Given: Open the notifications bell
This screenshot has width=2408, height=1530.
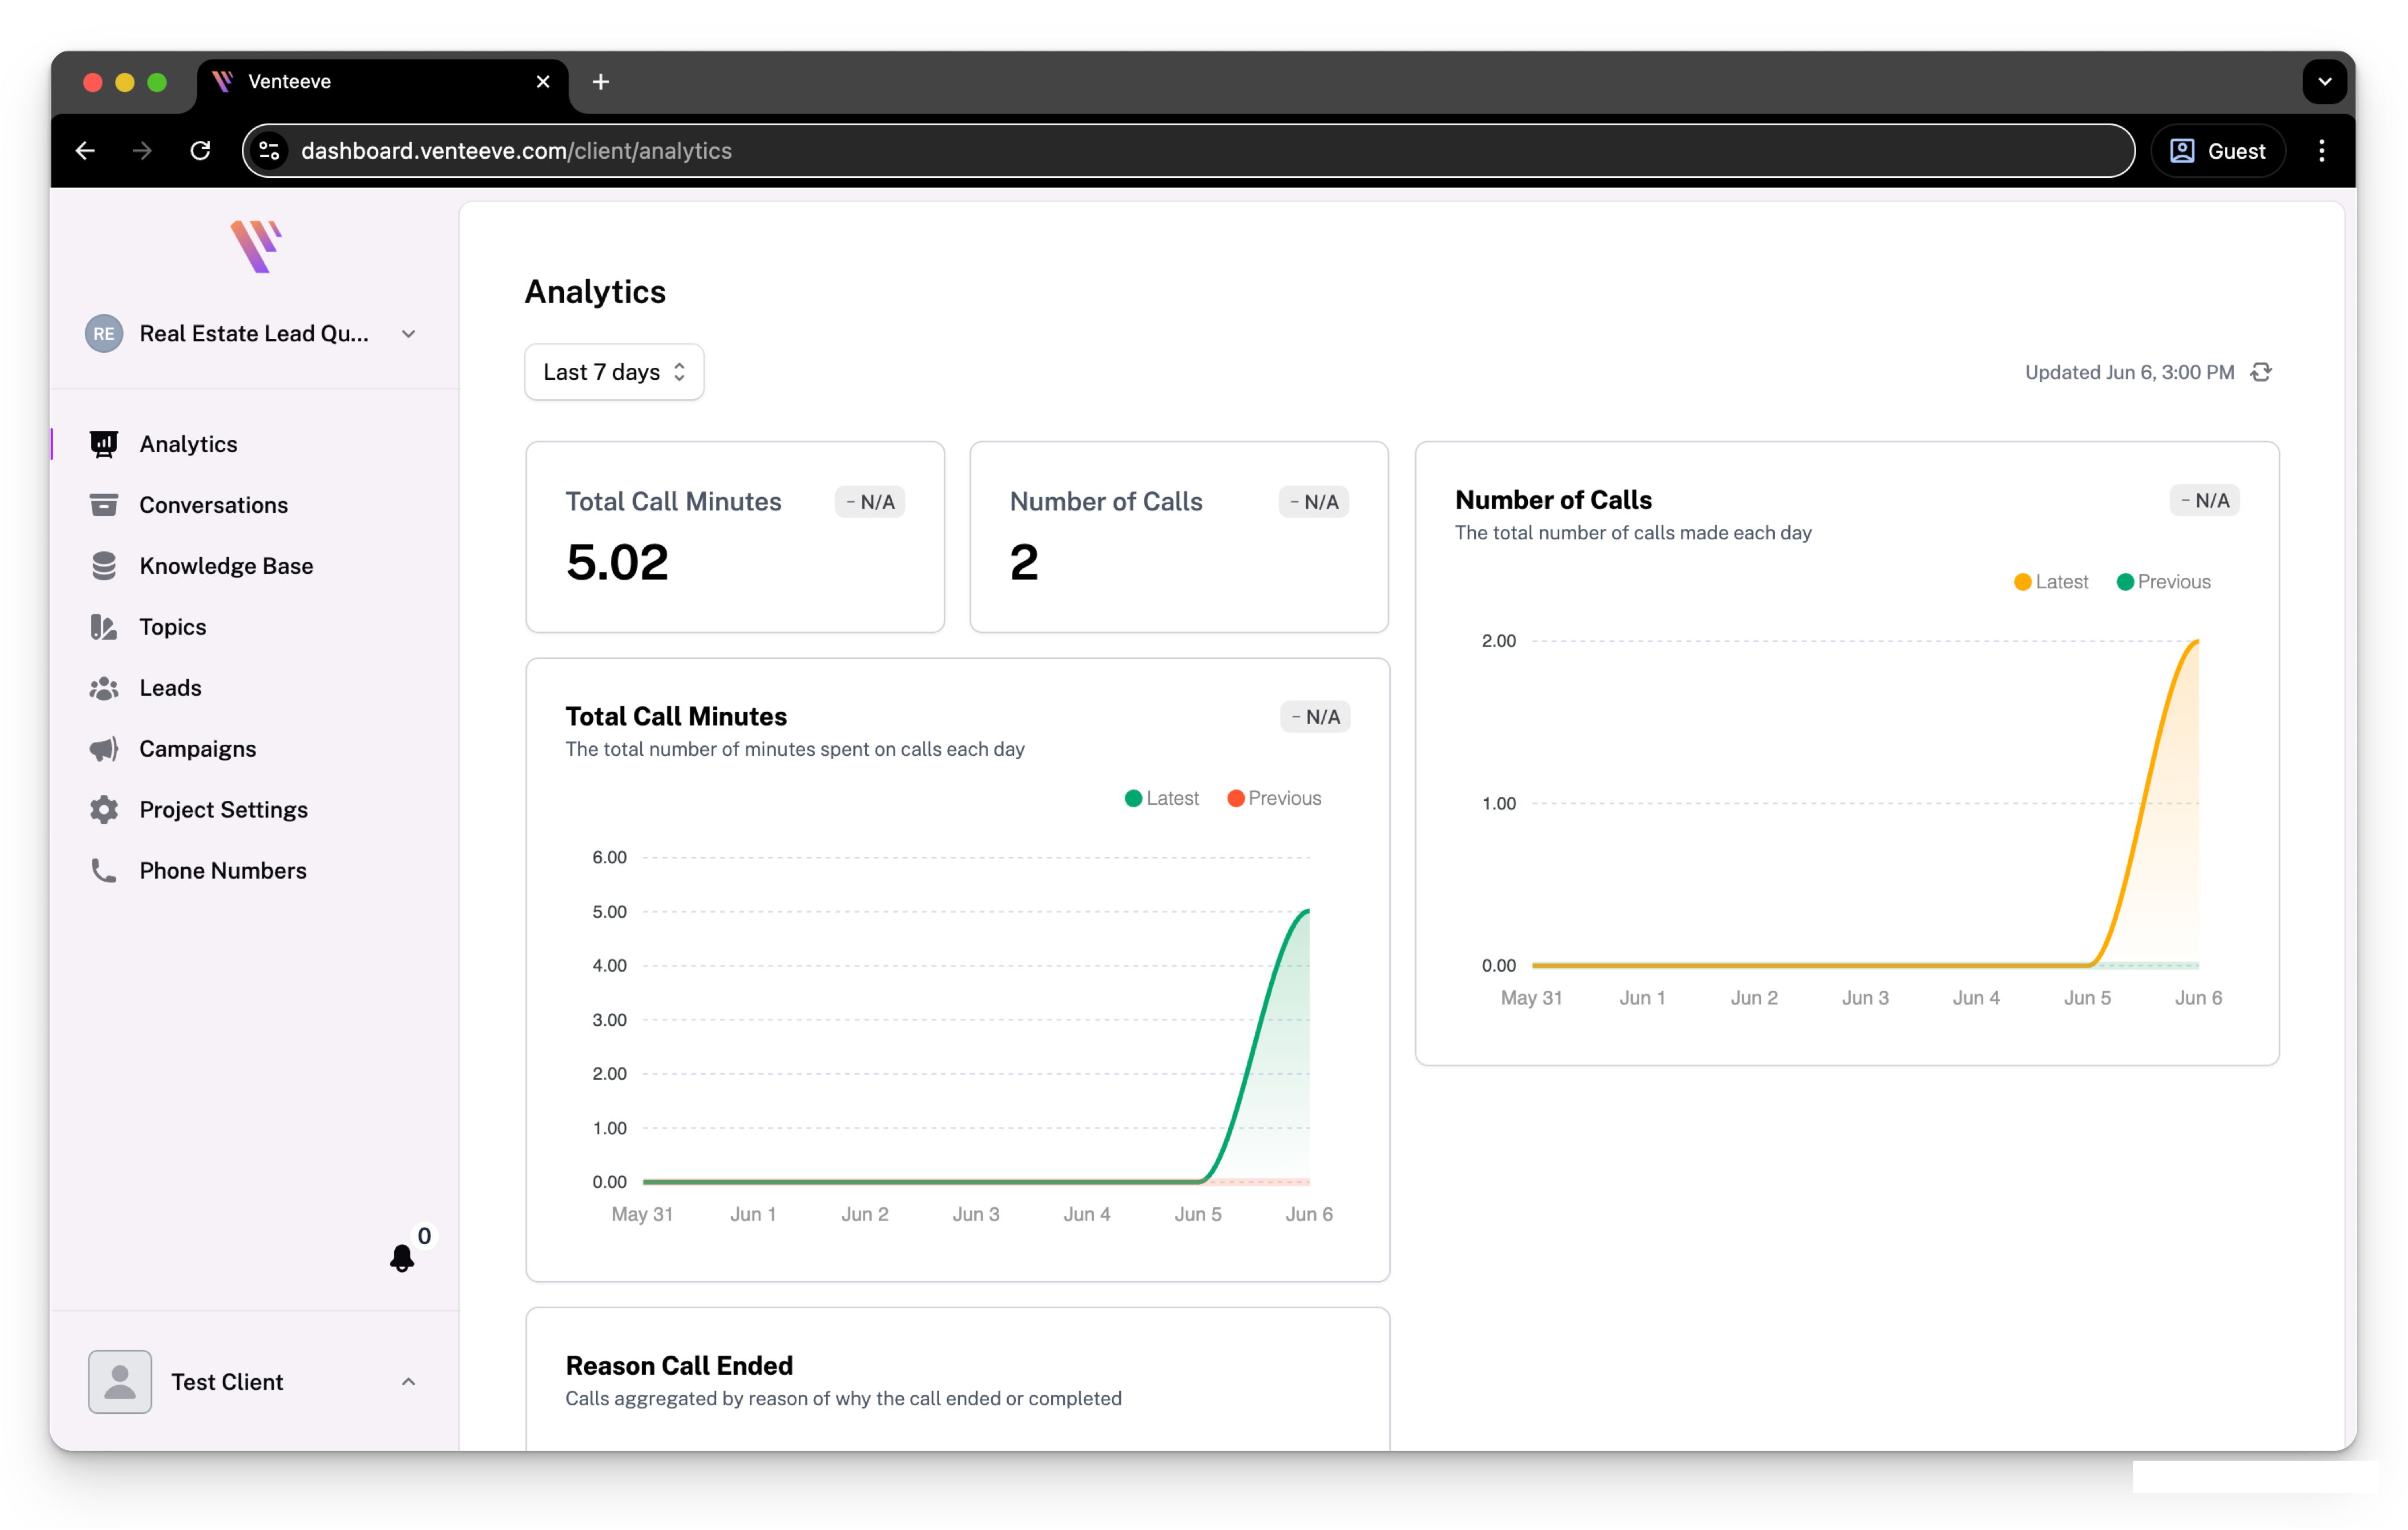Looking at the screenshot, I should [x=402, y=1258].
